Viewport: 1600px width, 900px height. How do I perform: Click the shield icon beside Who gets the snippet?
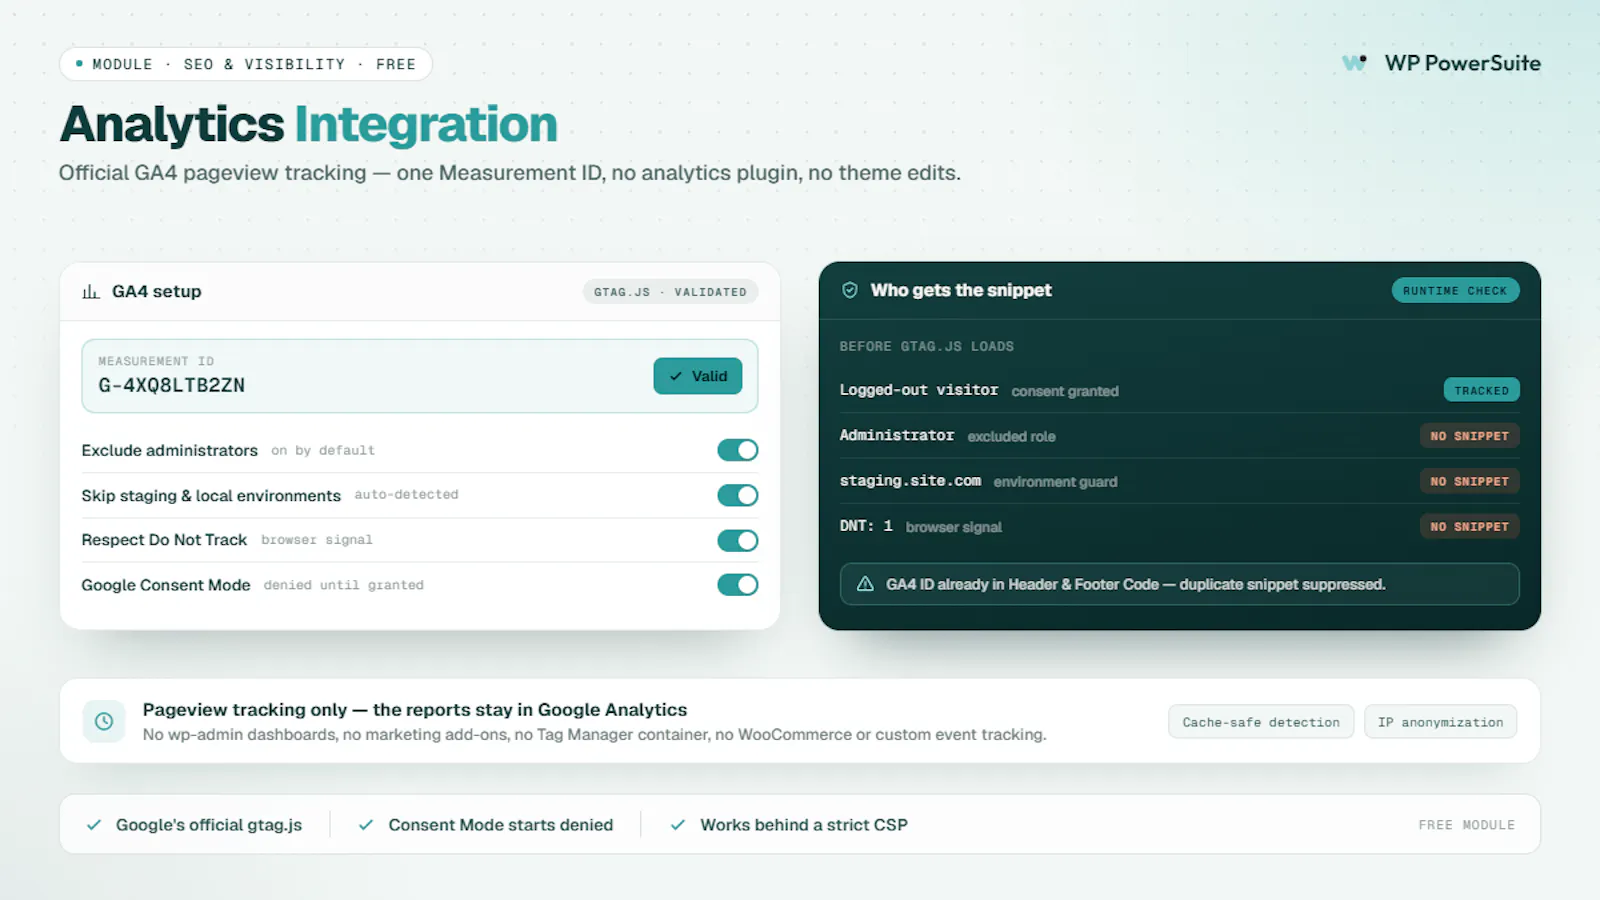850,290
